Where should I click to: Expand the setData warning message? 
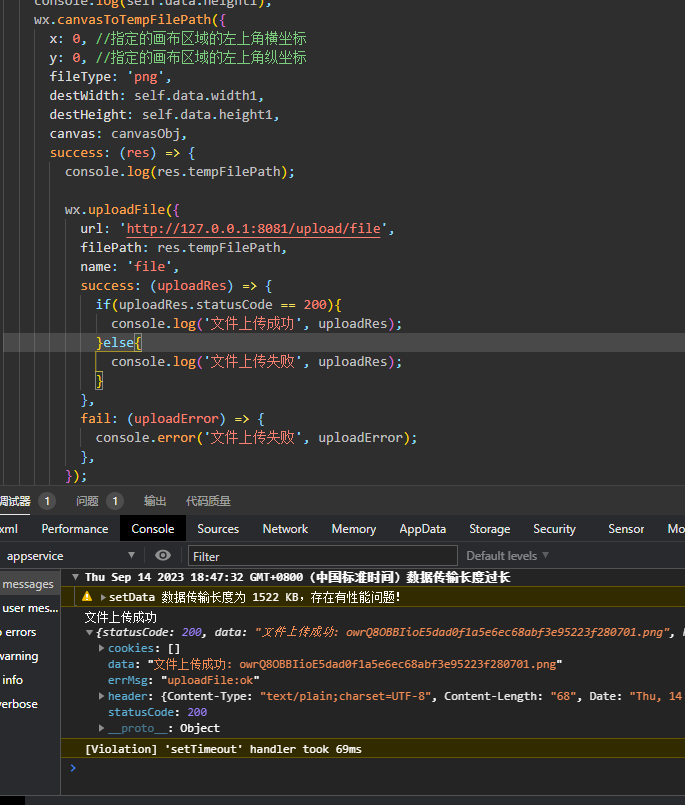[x=103, y=597]
